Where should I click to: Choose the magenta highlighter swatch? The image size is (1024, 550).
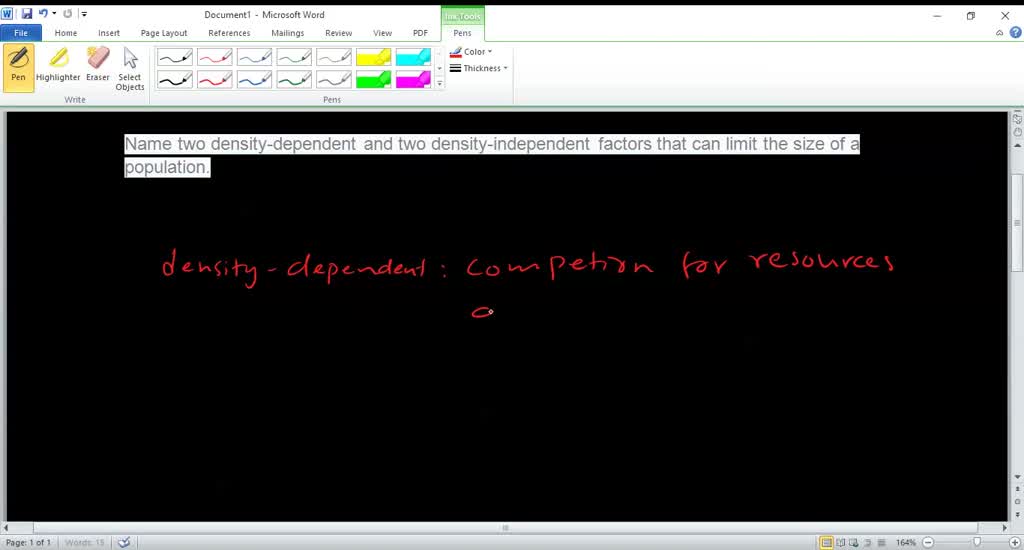(x=414, y=80)
